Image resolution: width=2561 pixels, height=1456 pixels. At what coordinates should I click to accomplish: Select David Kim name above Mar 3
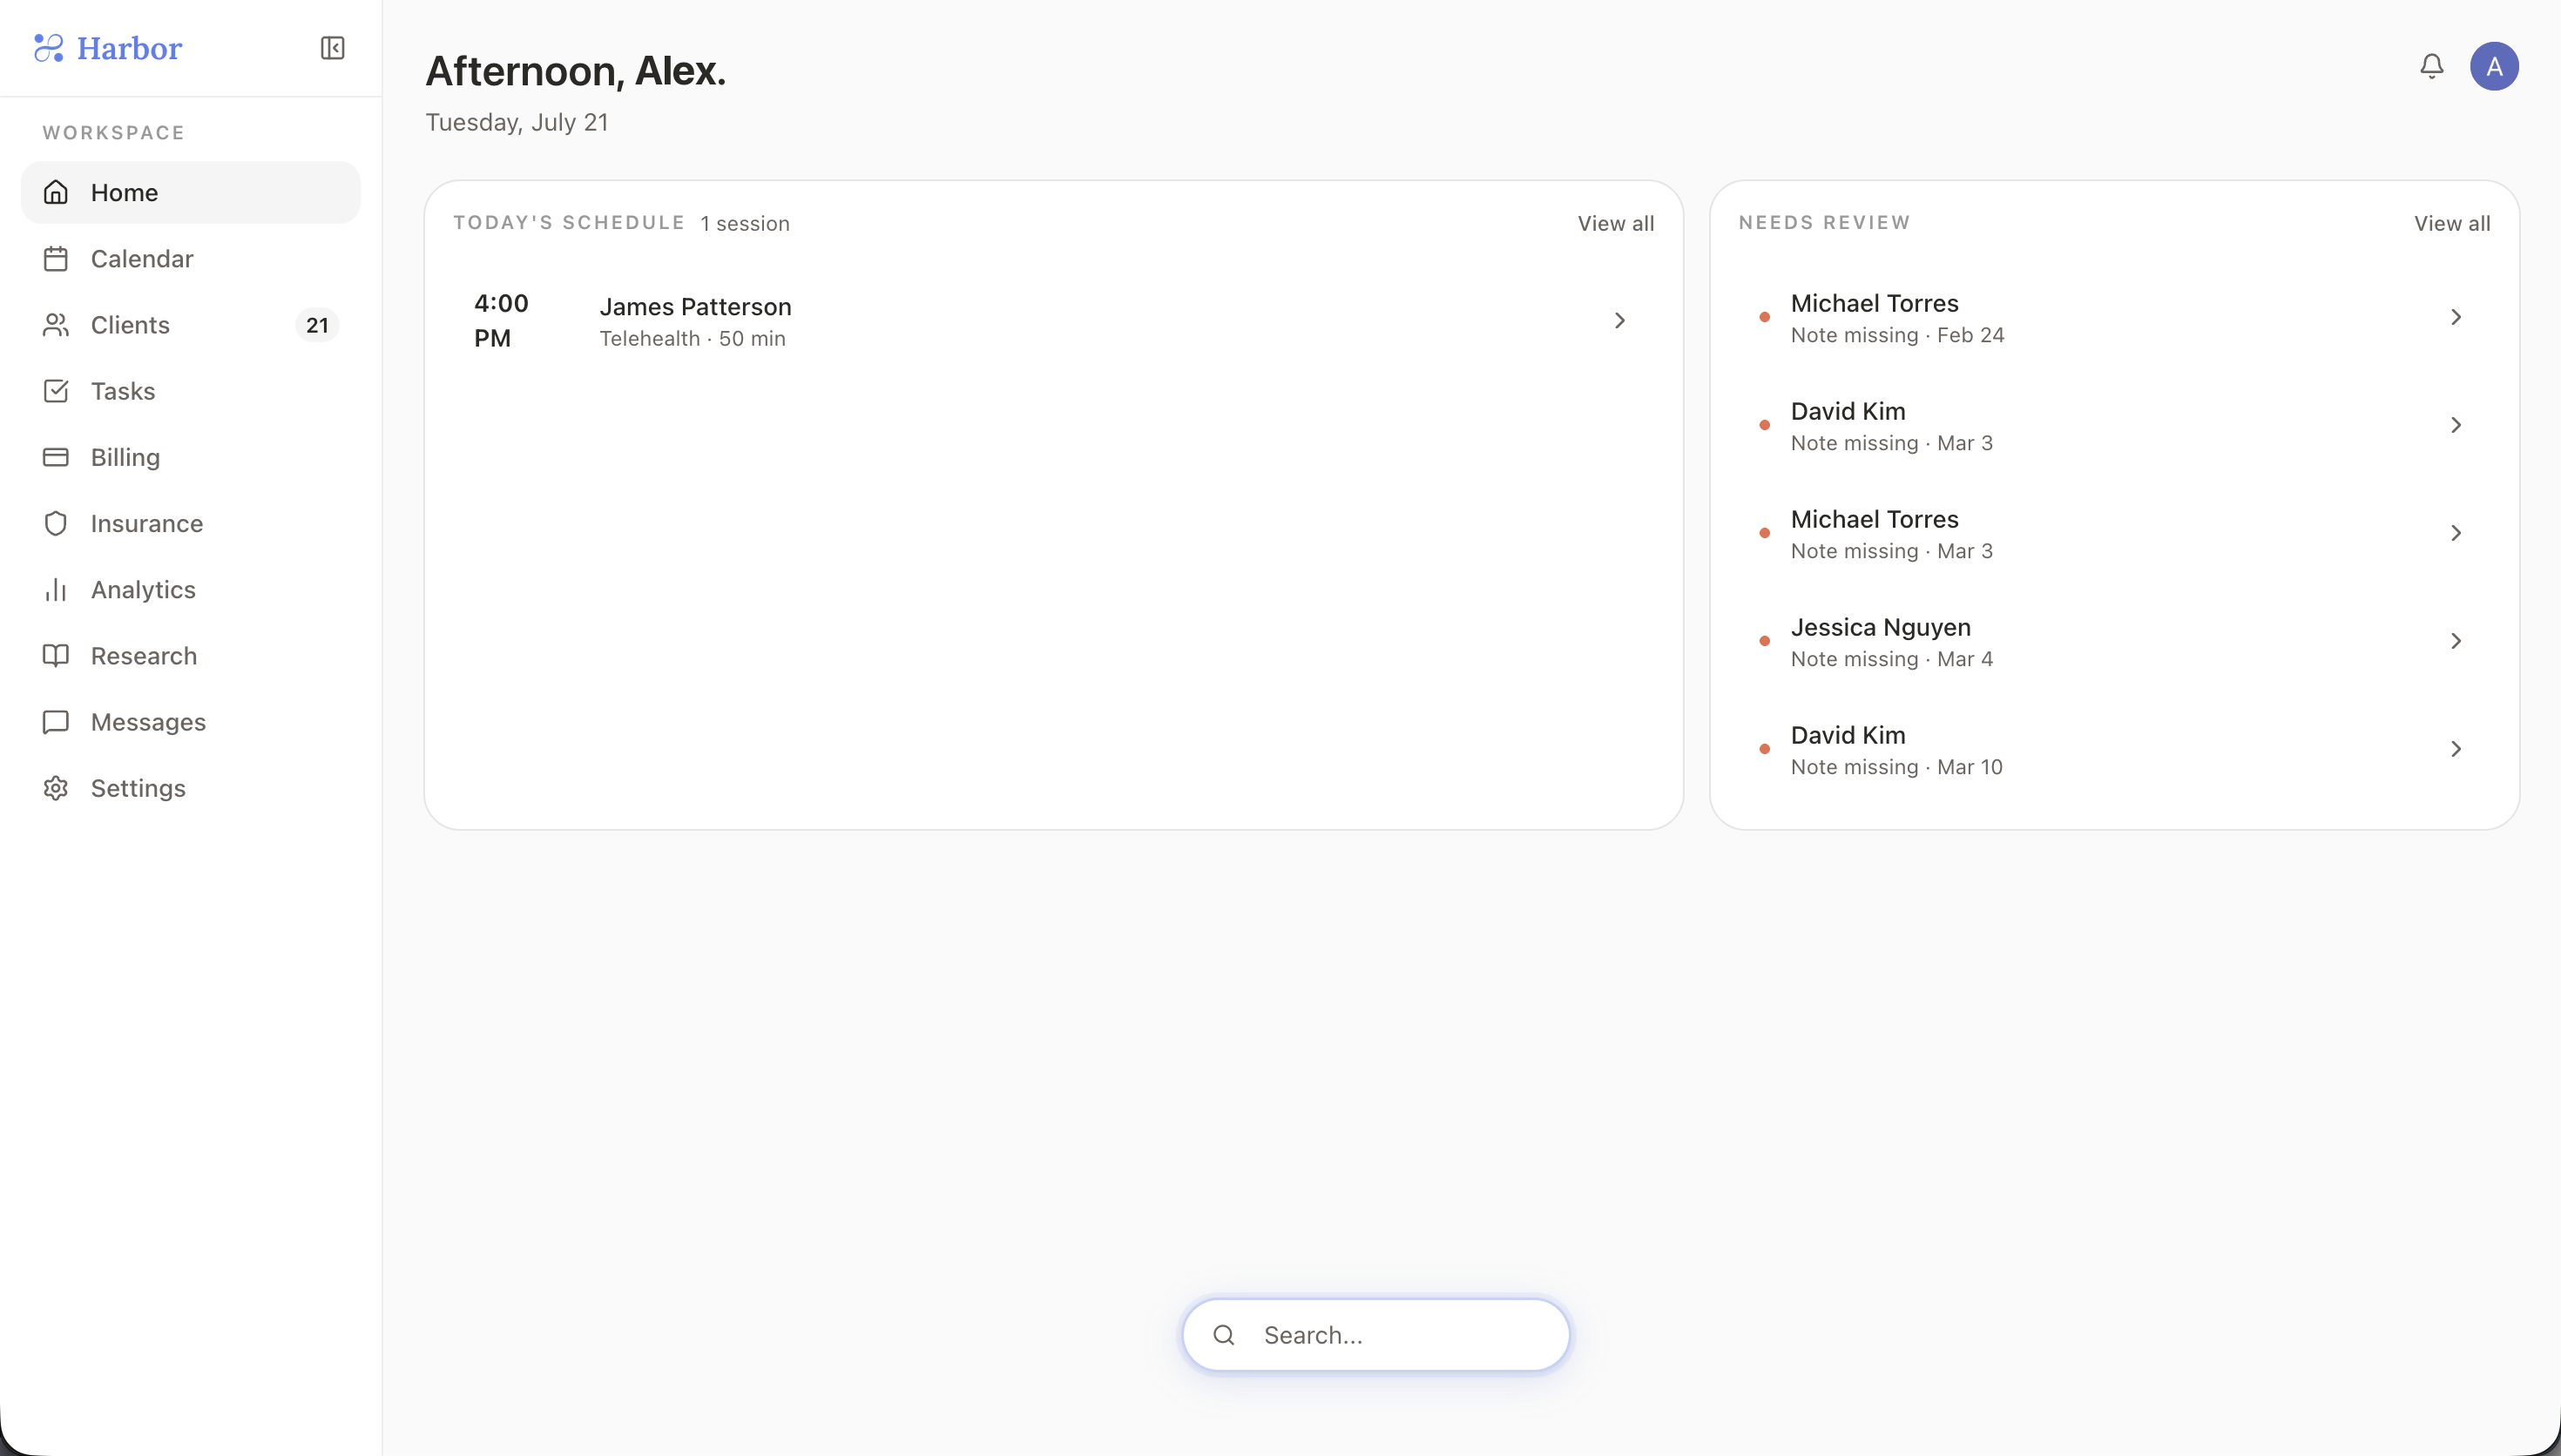click(1848, 411)
